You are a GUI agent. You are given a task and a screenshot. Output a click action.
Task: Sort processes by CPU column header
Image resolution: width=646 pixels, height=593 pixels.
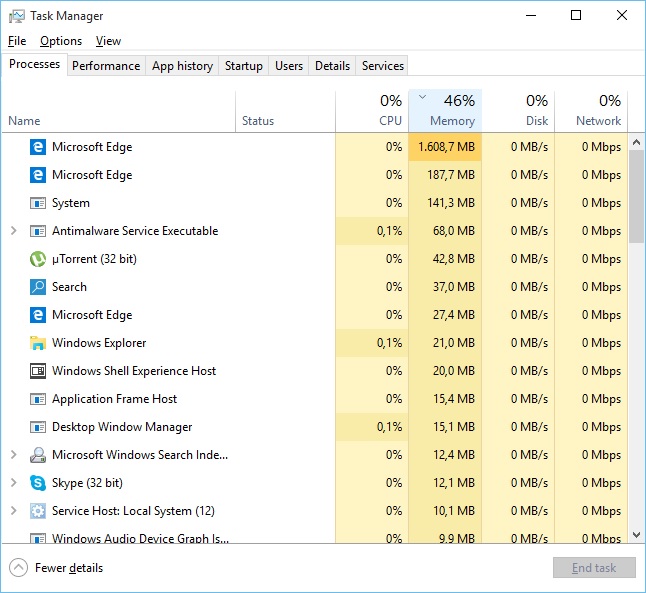[x=390, y=120]
